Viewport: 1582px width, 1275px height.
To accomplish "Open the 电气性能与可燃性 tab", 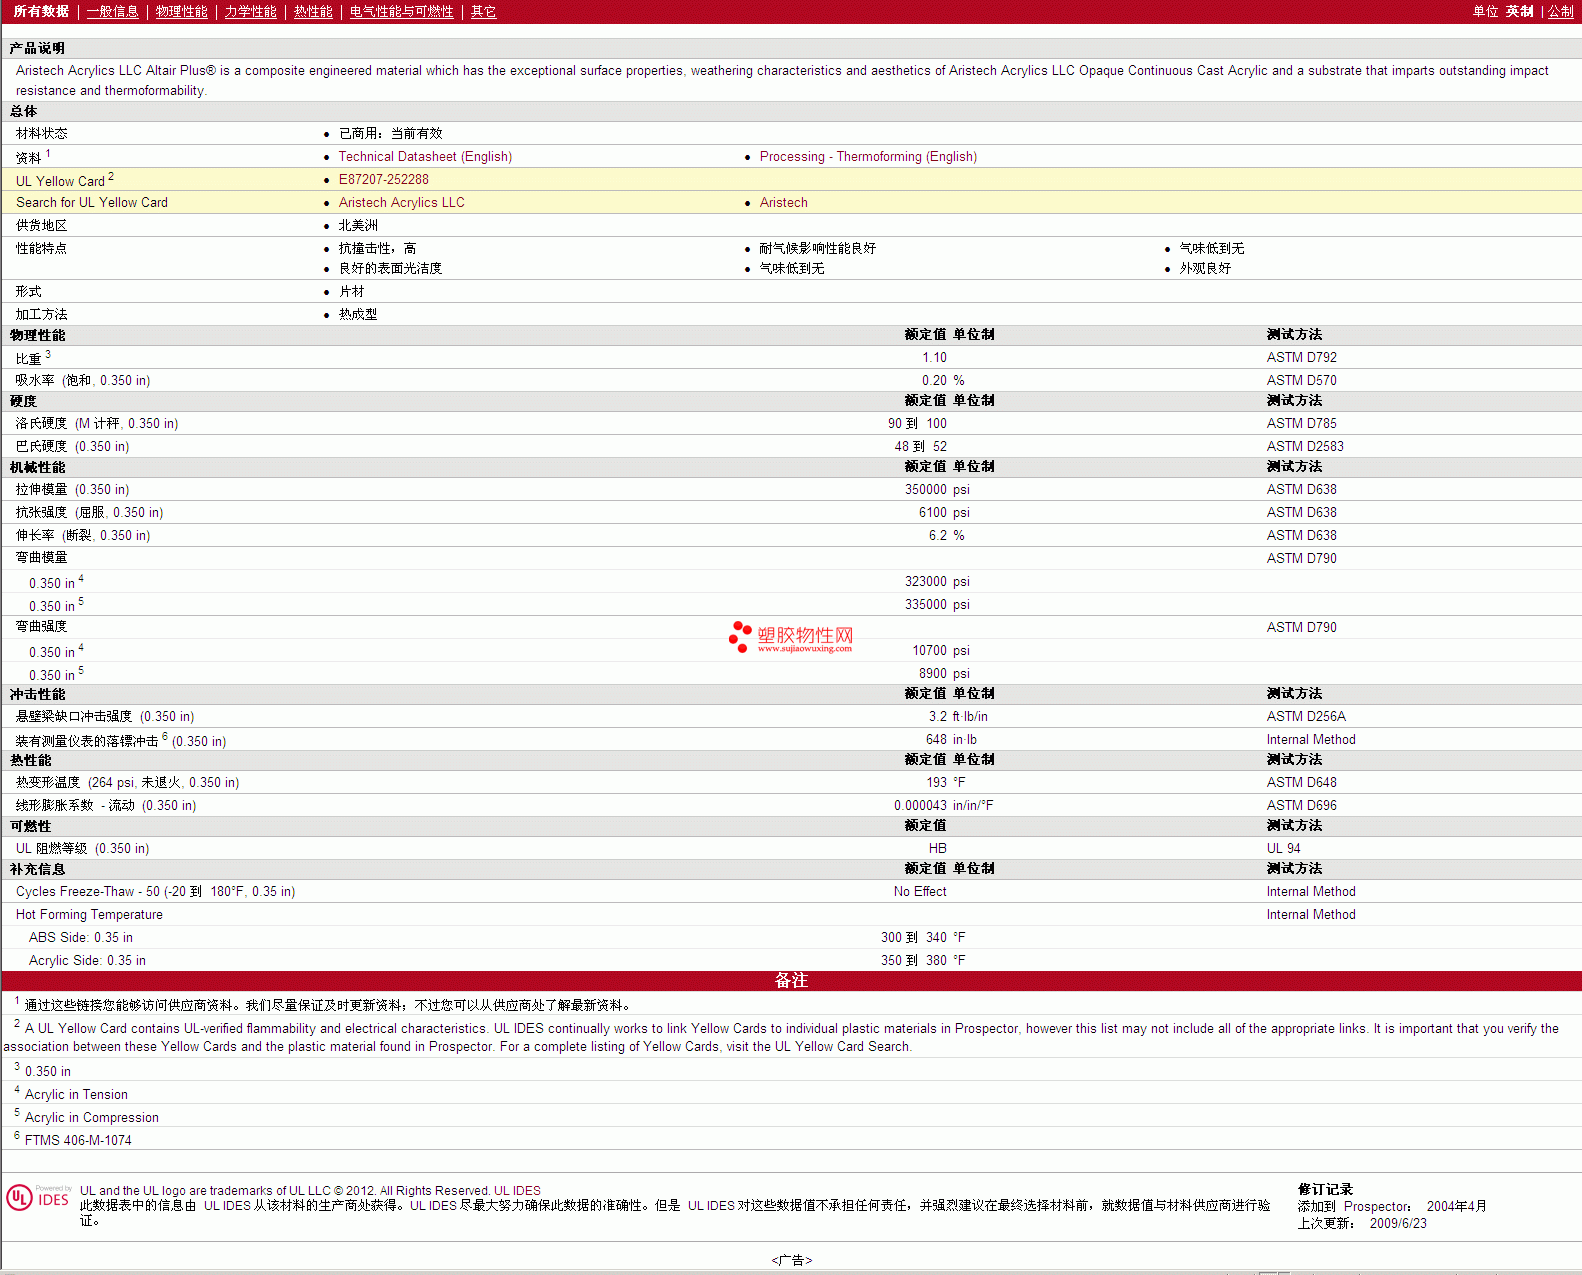I will click(x=401, y=12).
